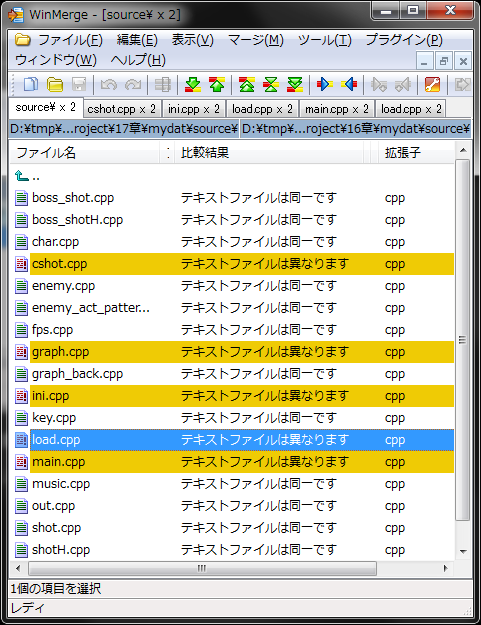The image size is (481, 625).
Task: Switch to the main.cpp x 2 tab
Action: [x=336, y=109]
